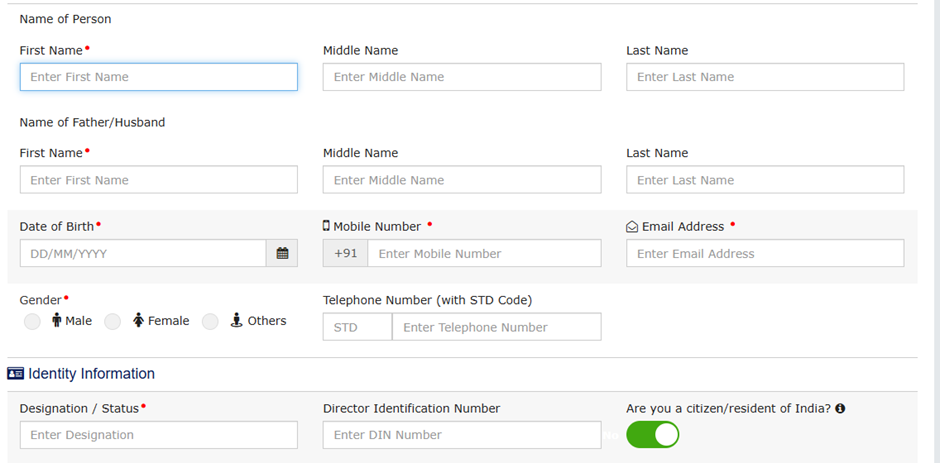Click the person's Middle Name field
The image size is (940, 463).
[x=461, y=77]
